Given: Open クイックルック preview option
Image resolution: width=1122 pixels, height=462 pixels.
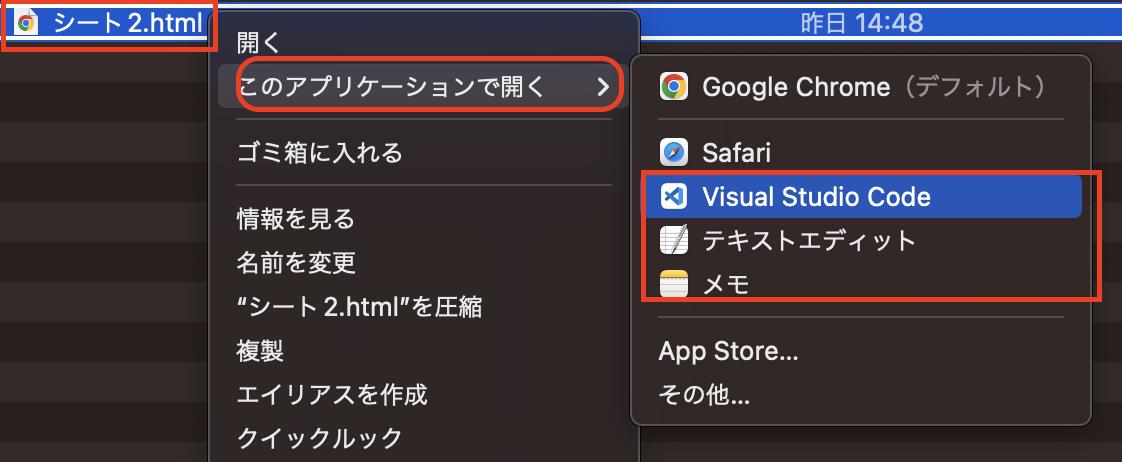Looking at the screenshot, I should tap(319, 438).
